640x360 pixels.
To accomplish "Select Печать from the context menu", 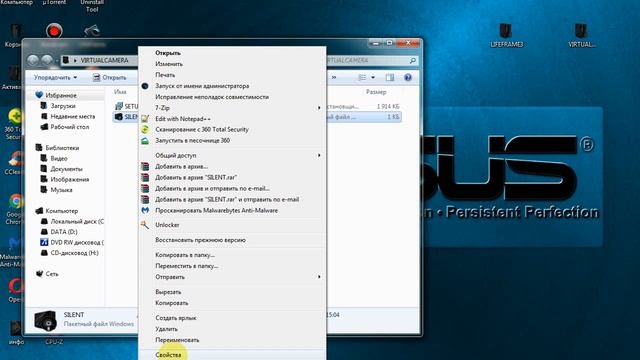I will [165, 75].
